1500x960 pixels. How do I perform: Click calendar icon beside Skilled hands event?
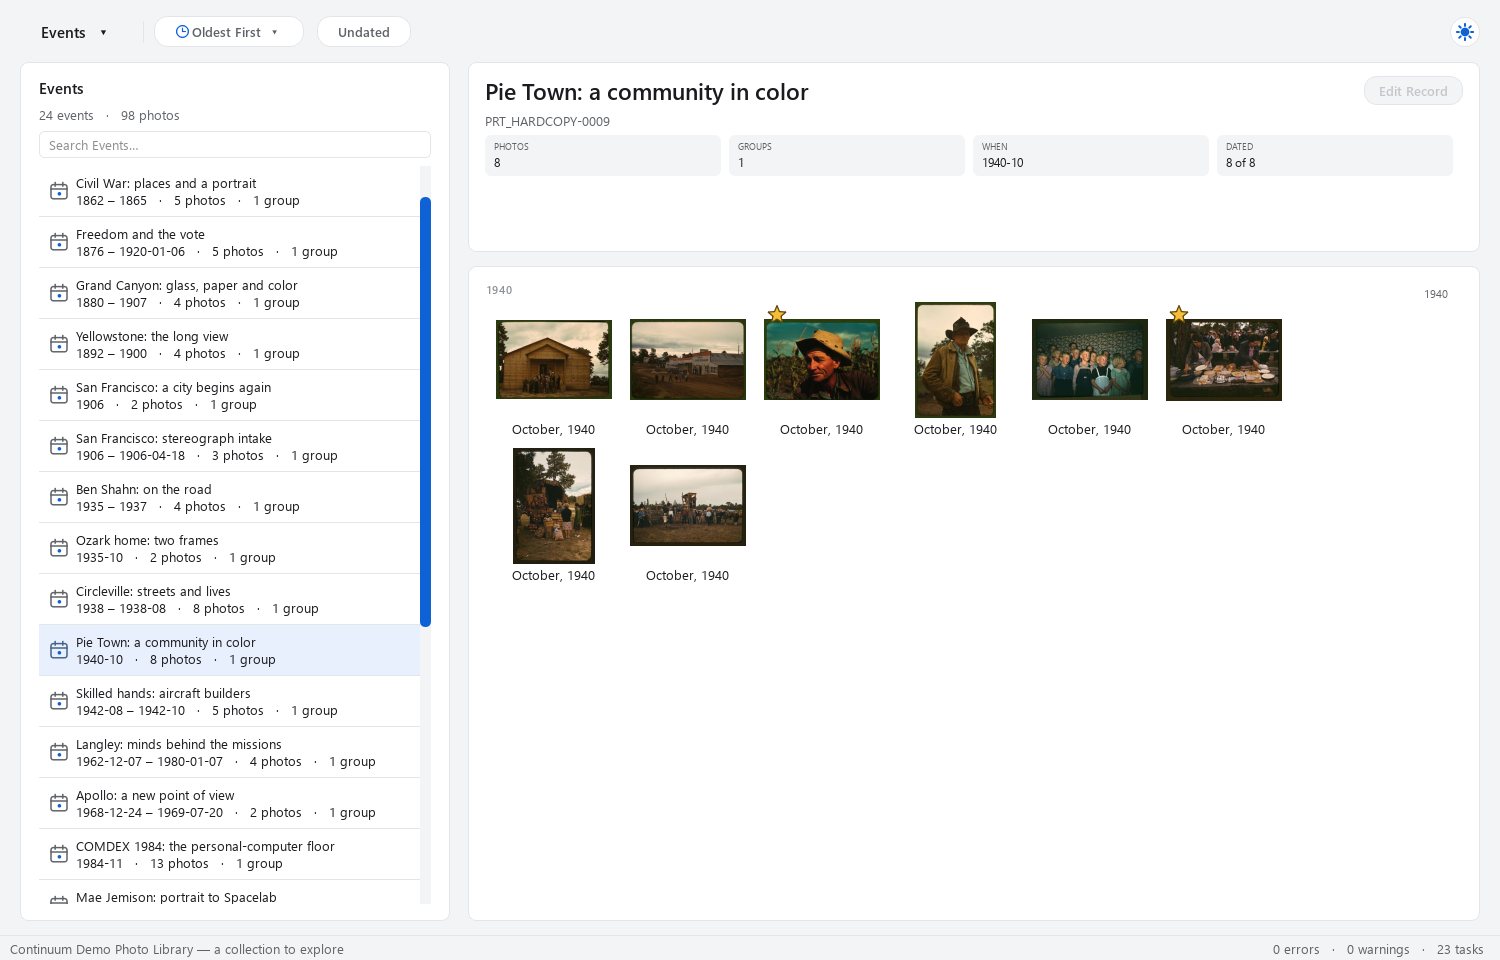point(59,701)
